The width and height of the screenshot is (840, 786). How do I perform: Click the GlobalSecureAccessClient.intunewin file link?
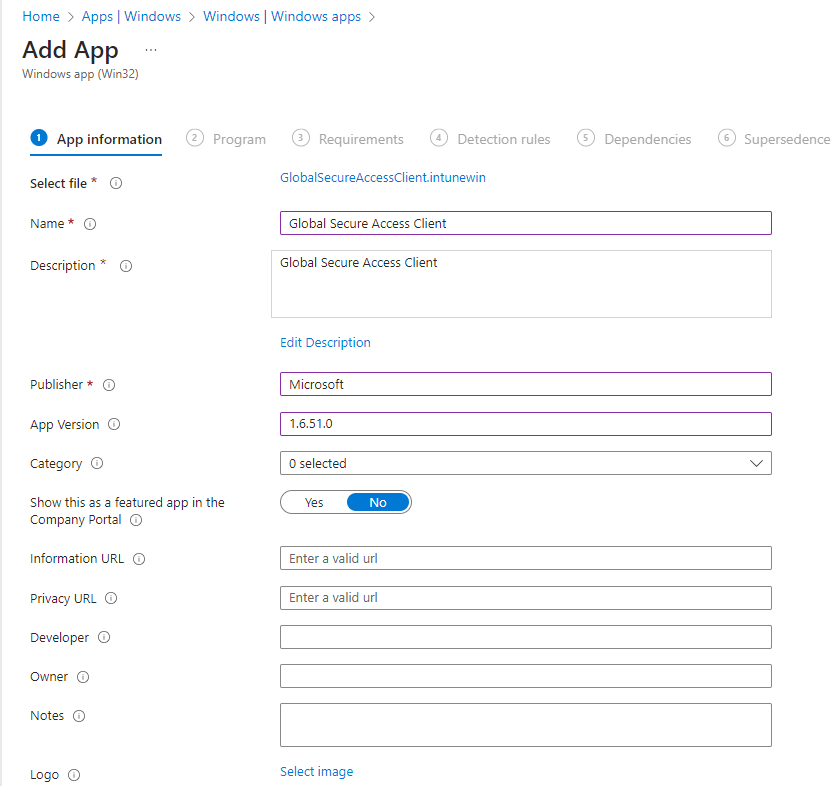coord(383,177)
